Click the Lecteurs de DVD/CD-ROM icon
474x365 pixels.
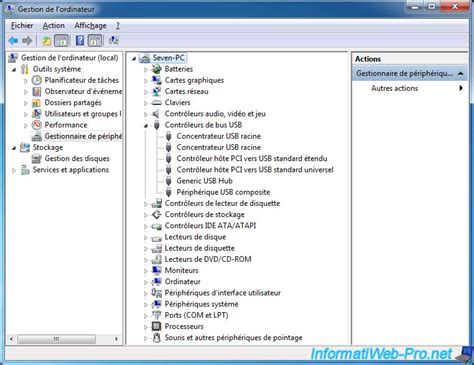click(x=156, y=259)
